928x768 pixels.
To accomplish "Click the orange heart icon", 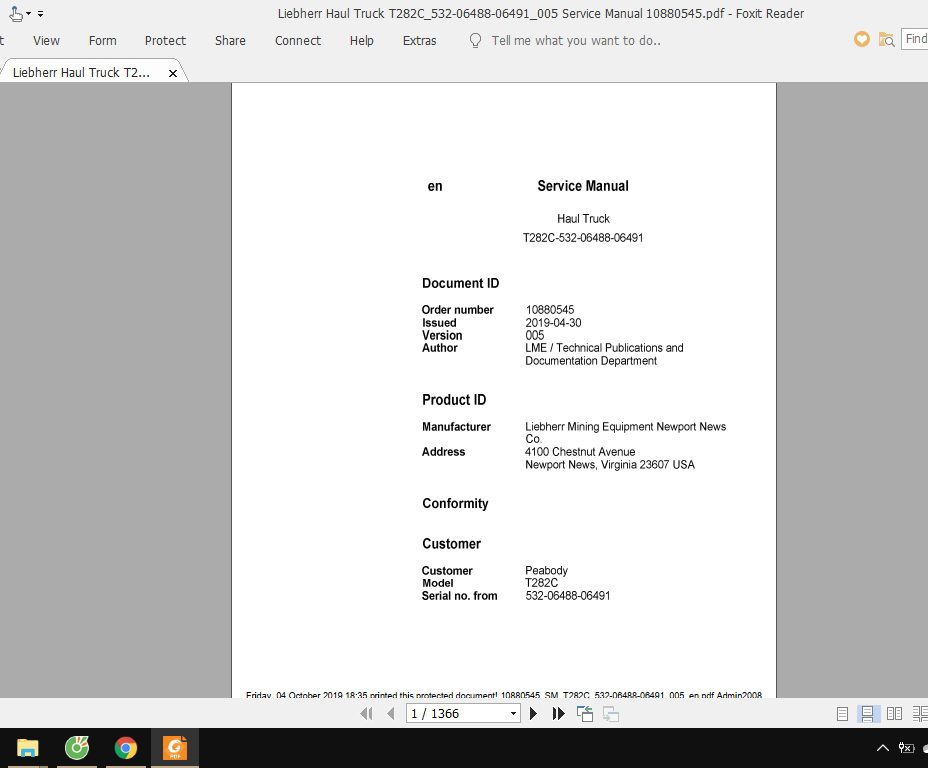I will coord(862,39).
